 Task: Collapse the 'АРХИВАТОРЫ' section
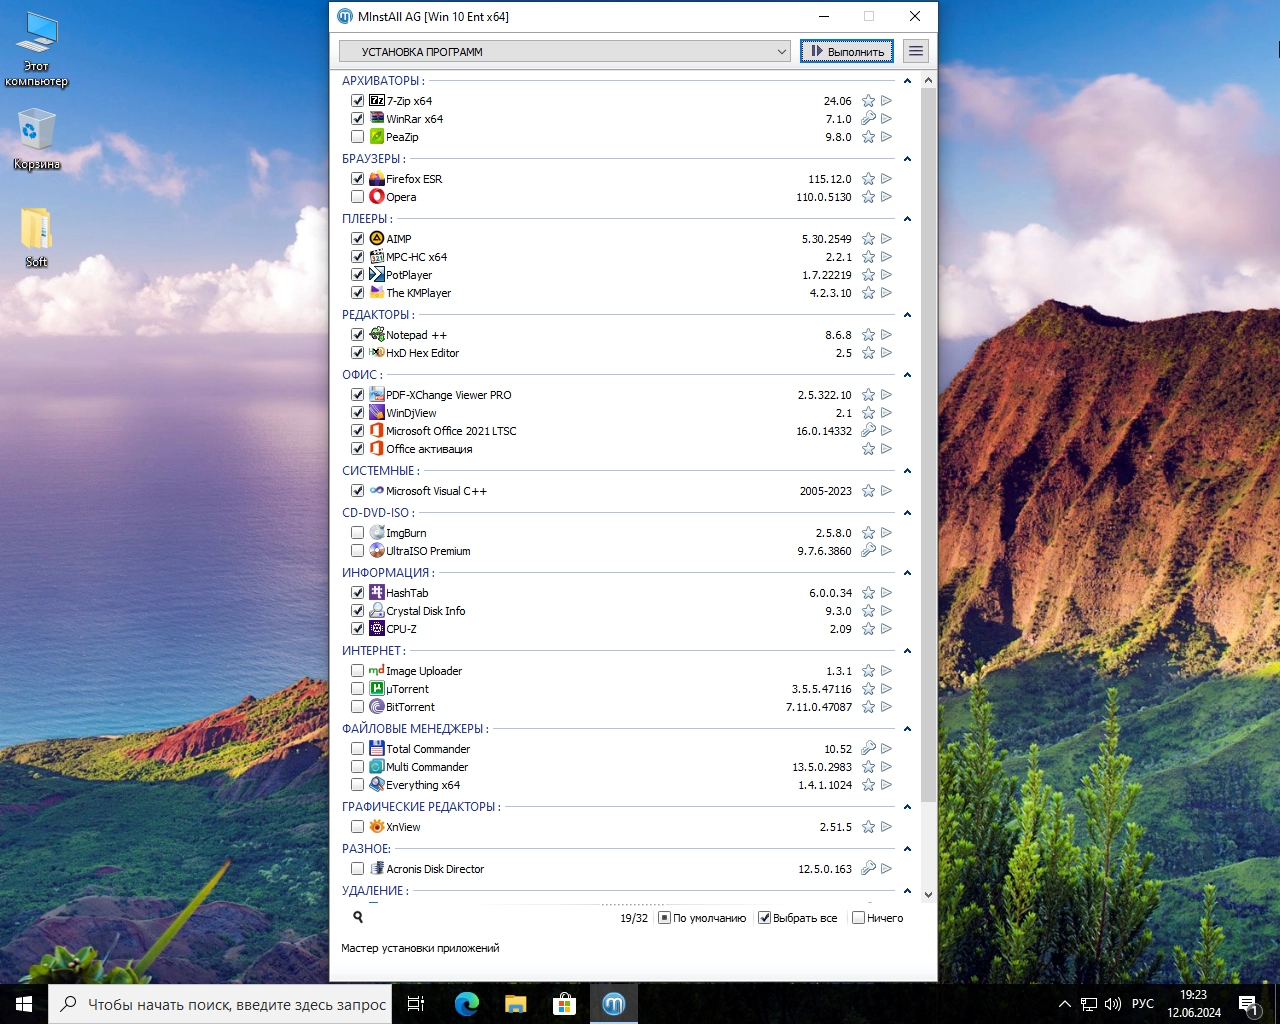[907, 81]
